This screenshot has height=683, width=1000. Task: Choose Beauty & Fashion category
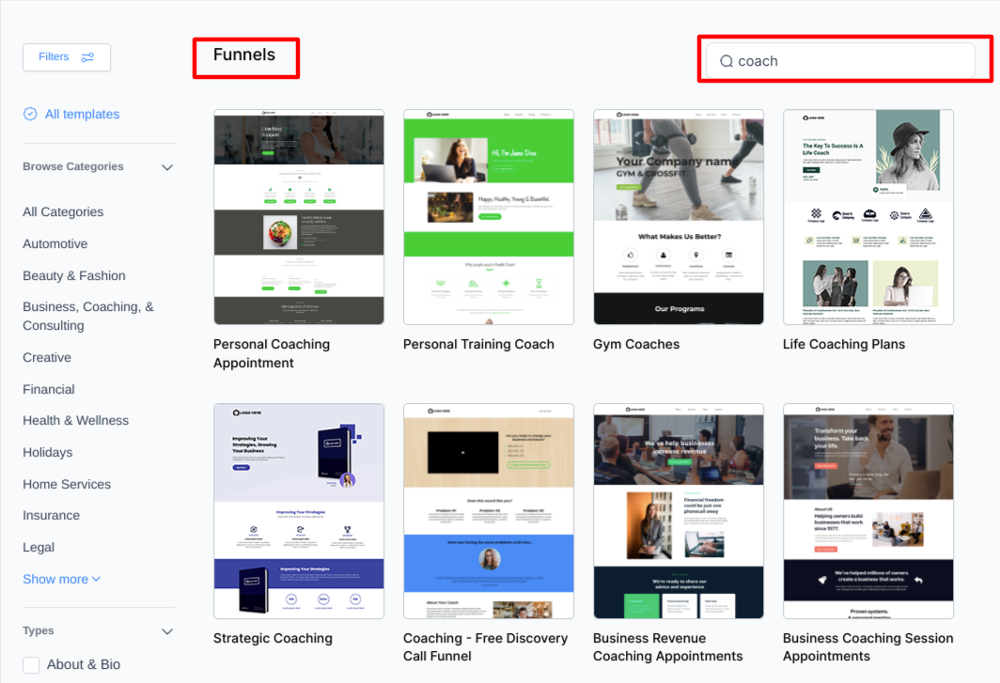coord(74,275)
